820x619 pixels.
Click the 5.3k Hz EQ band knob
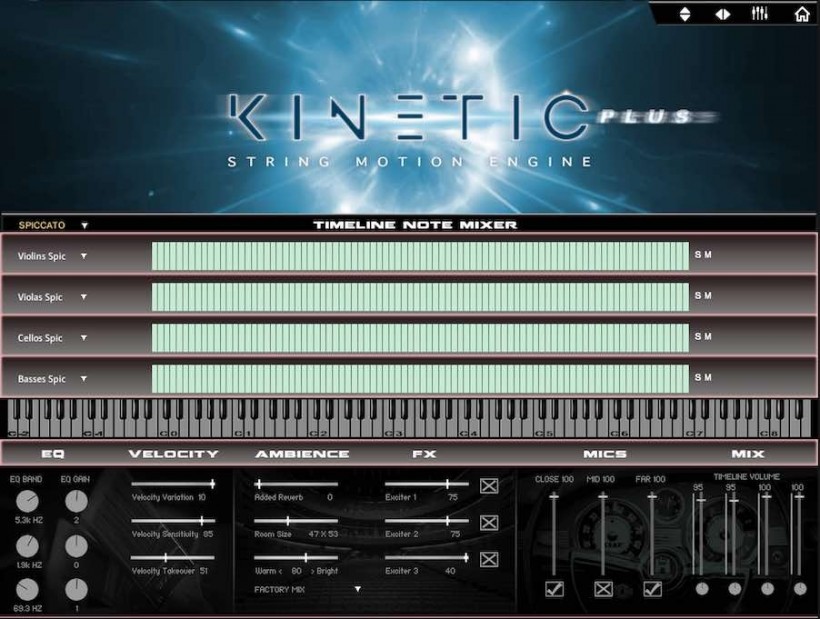[x=27, y=501]
